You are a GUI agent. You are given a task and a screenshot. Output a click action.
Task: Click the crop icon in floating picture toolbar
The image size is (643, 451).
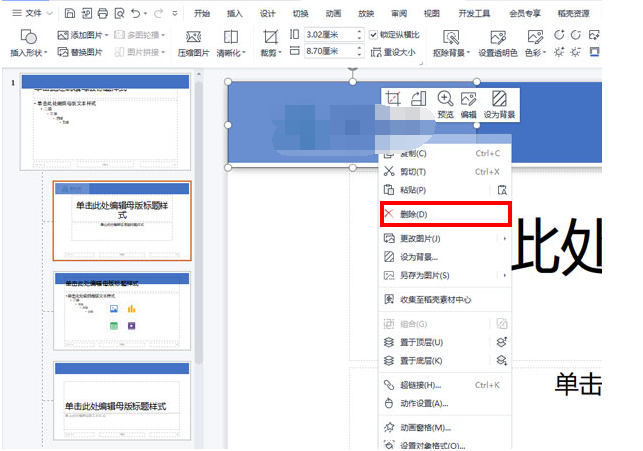pyautogui.click(x=393, y=98)
